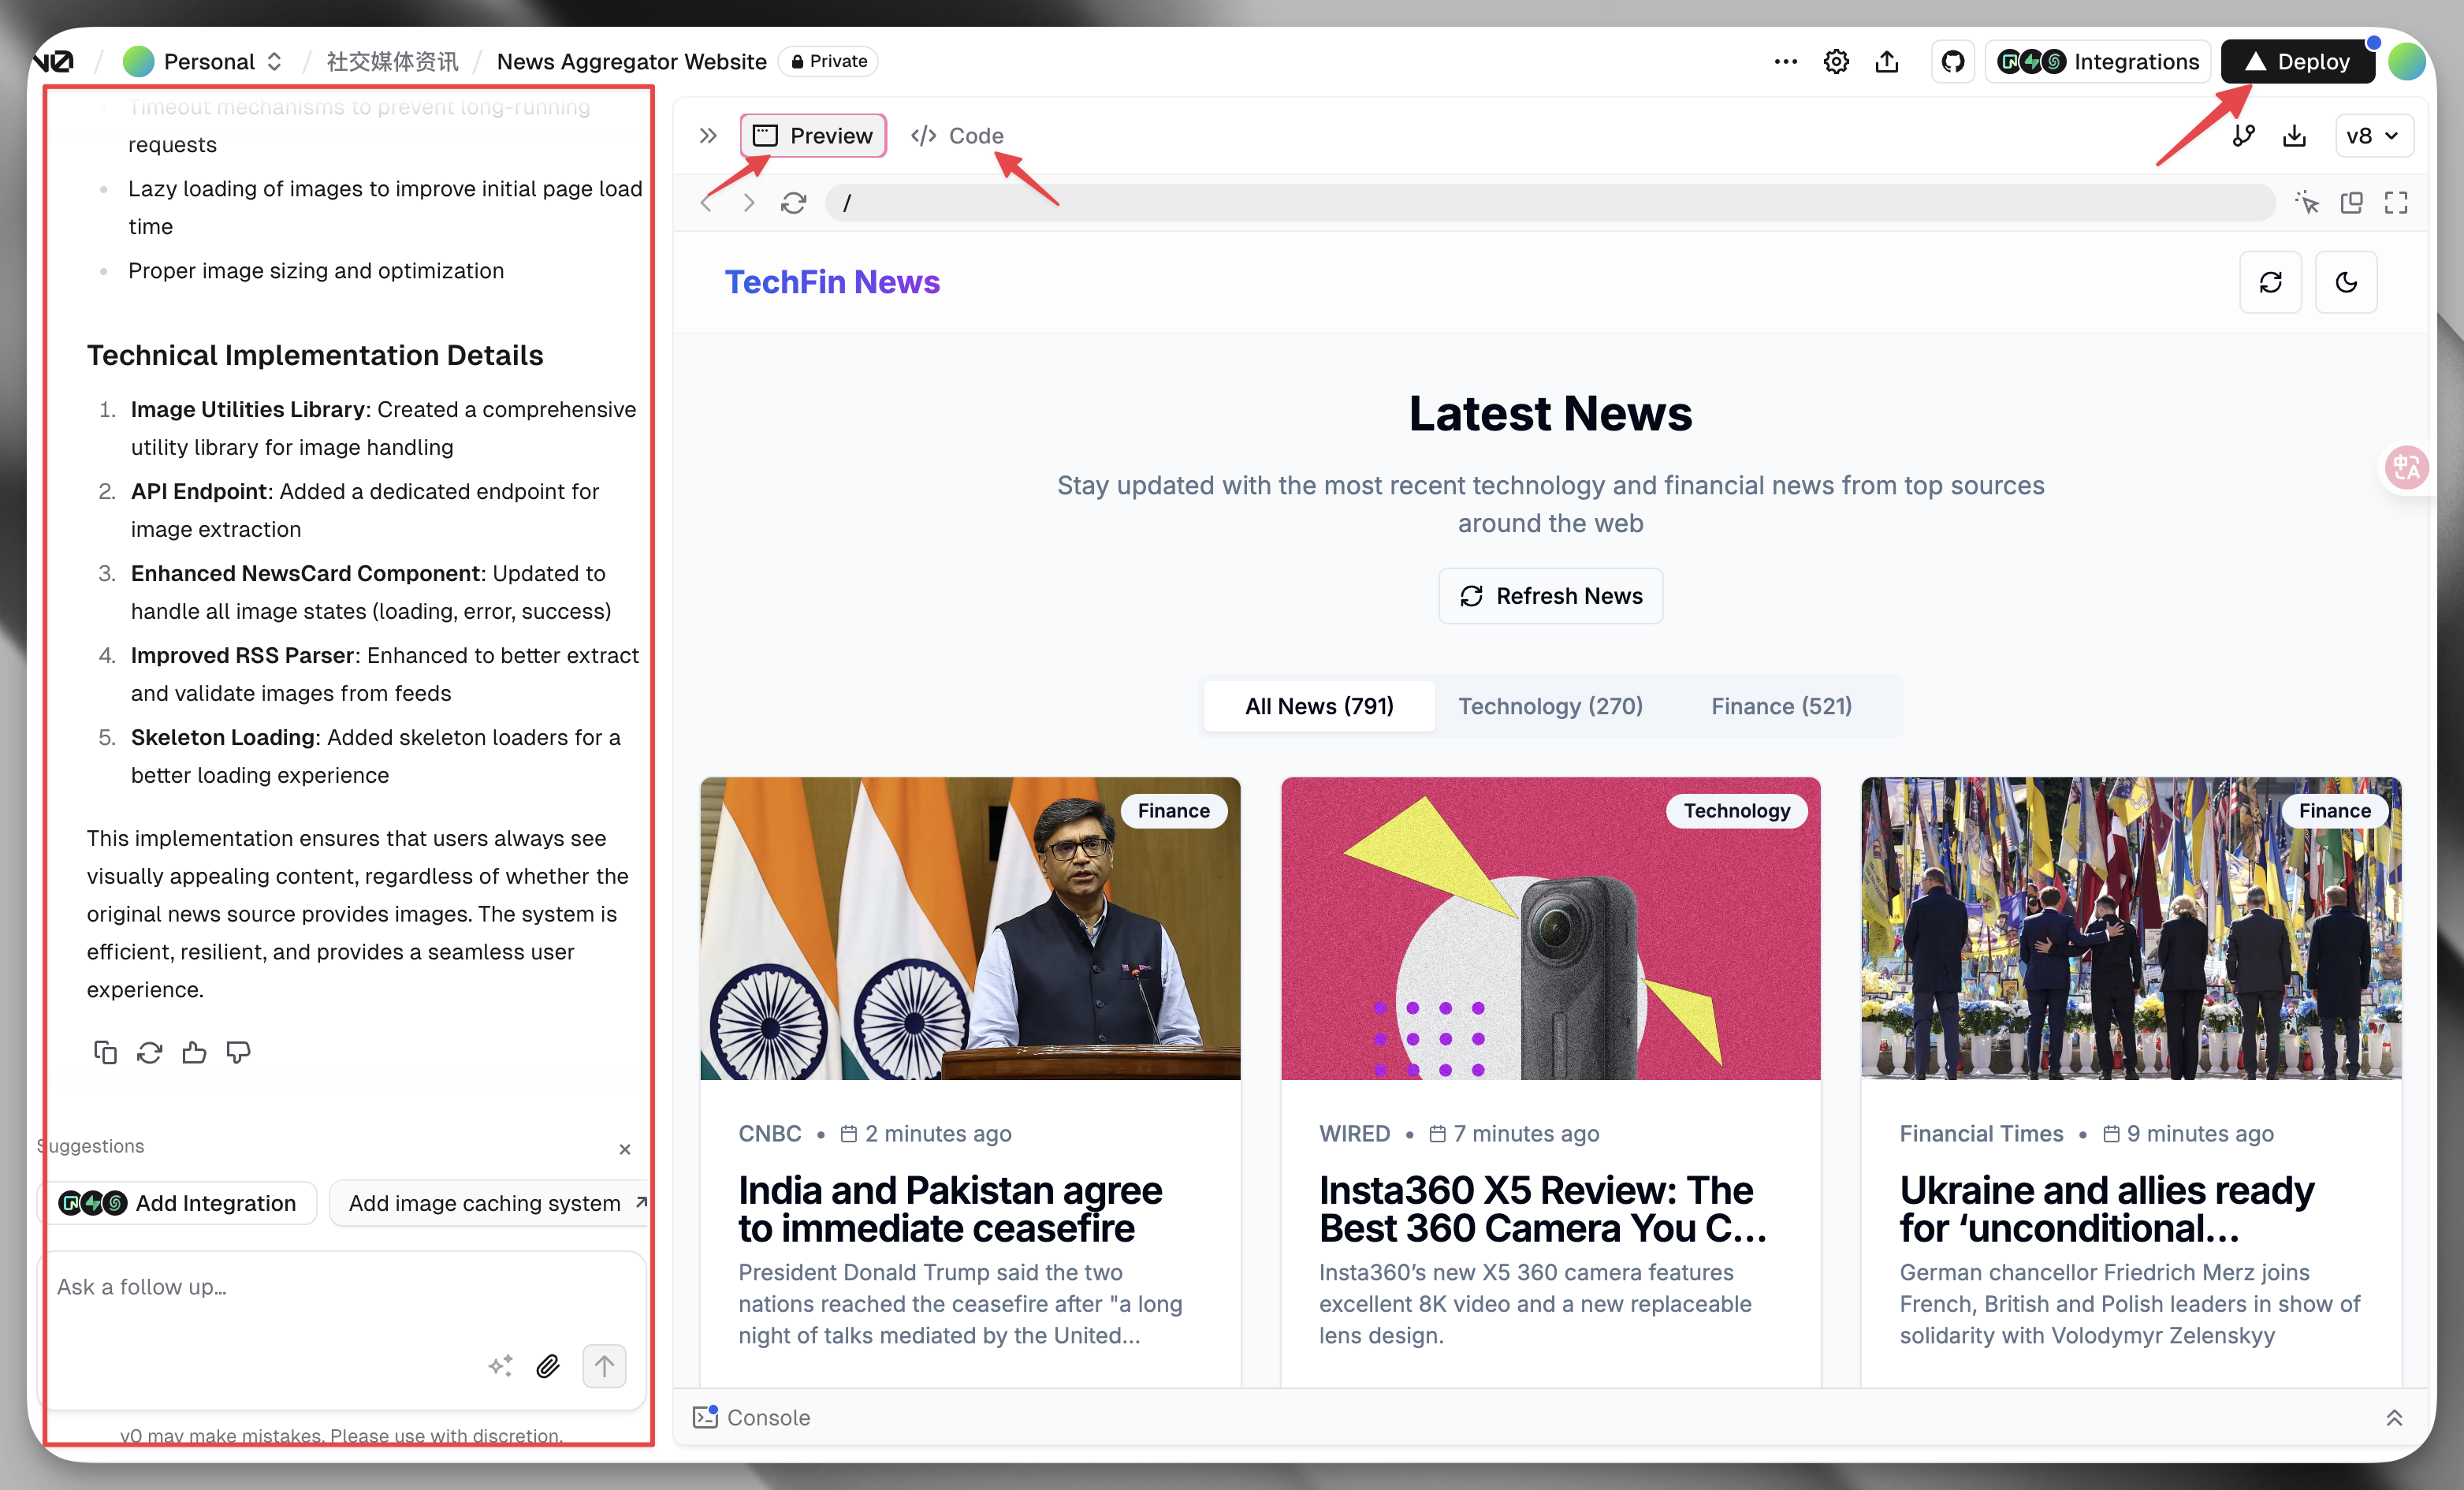This screenshot has height=1490, width=2464.
Task: Open the Personal workspace switcher
Action: [x=203, y=62]
